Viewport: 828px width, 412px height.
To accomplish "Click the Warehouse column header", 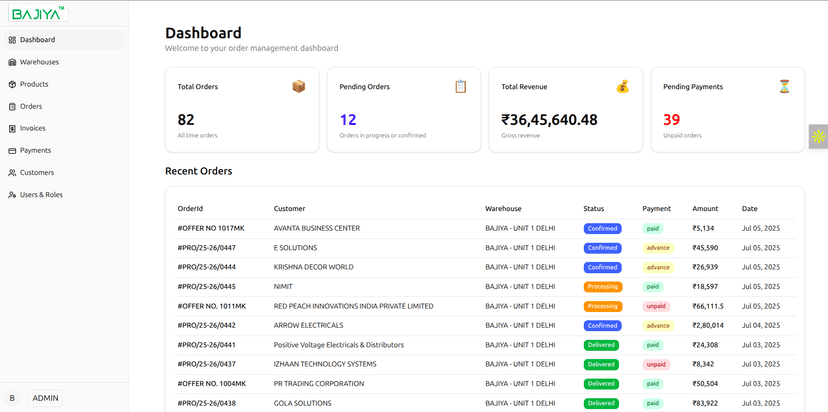I will pos(503,209).
